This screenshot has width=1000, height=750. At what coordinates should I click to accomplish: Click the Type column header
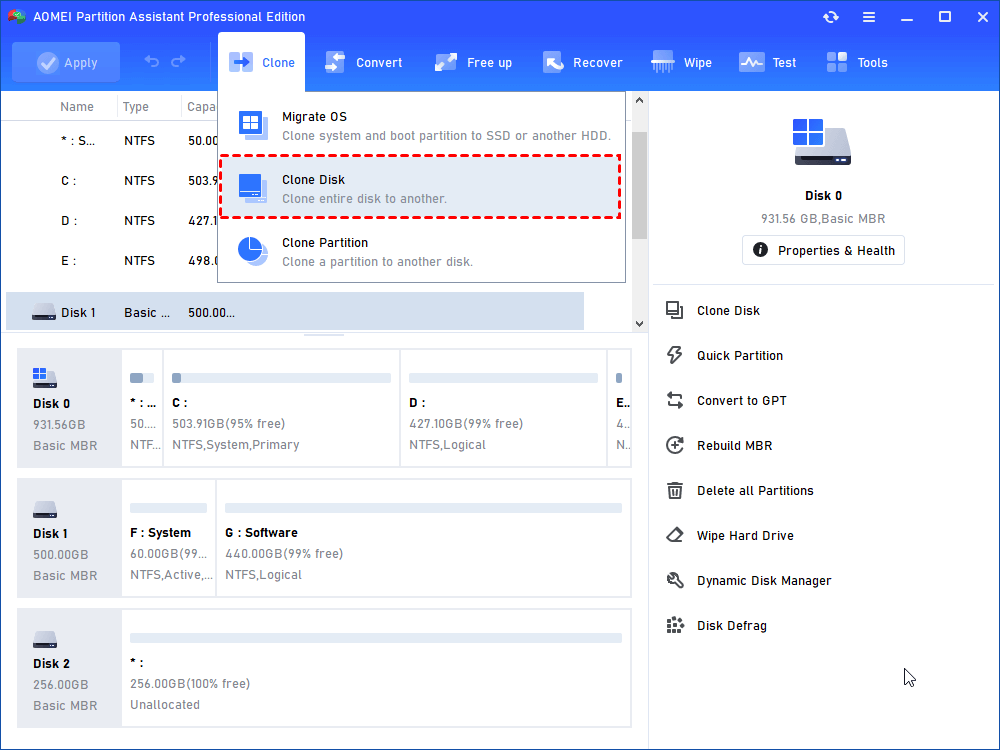point(136,107)
